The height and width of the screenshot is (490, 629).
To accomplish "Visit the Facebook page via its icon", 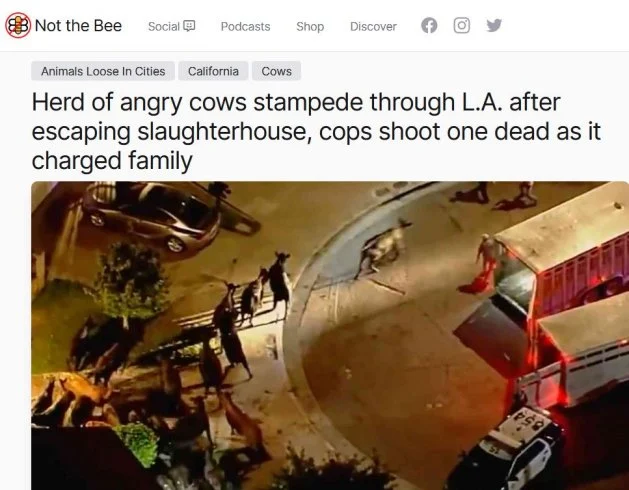I will (x=429, y=26).
